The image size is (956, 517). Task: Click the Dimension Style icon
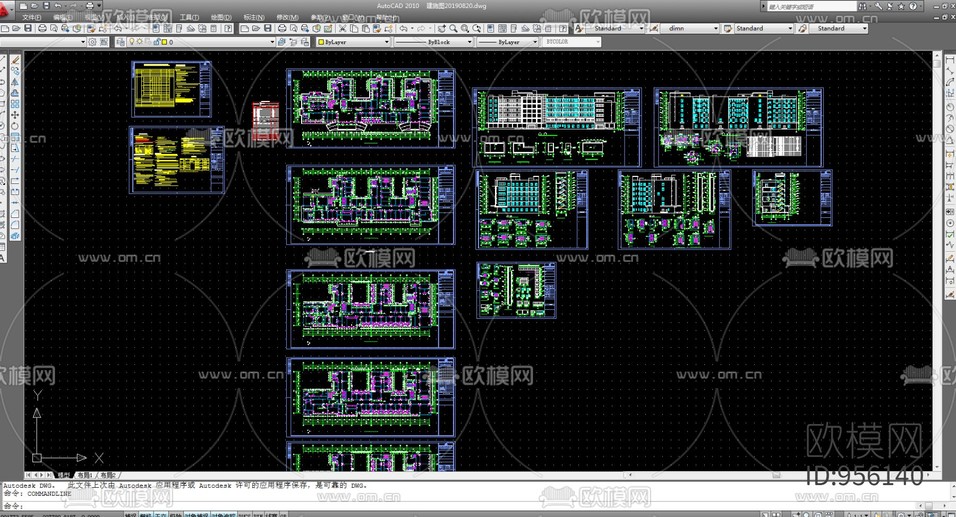[x=654, y=28]
